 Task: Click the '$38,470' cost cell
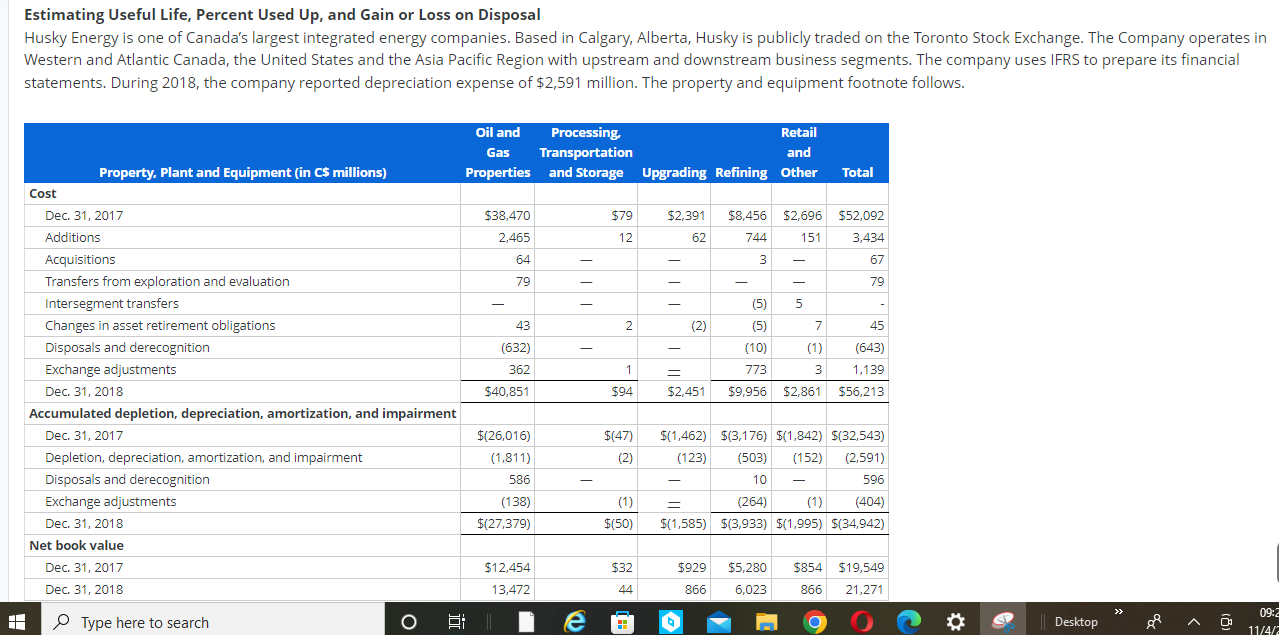click(507, 215)
